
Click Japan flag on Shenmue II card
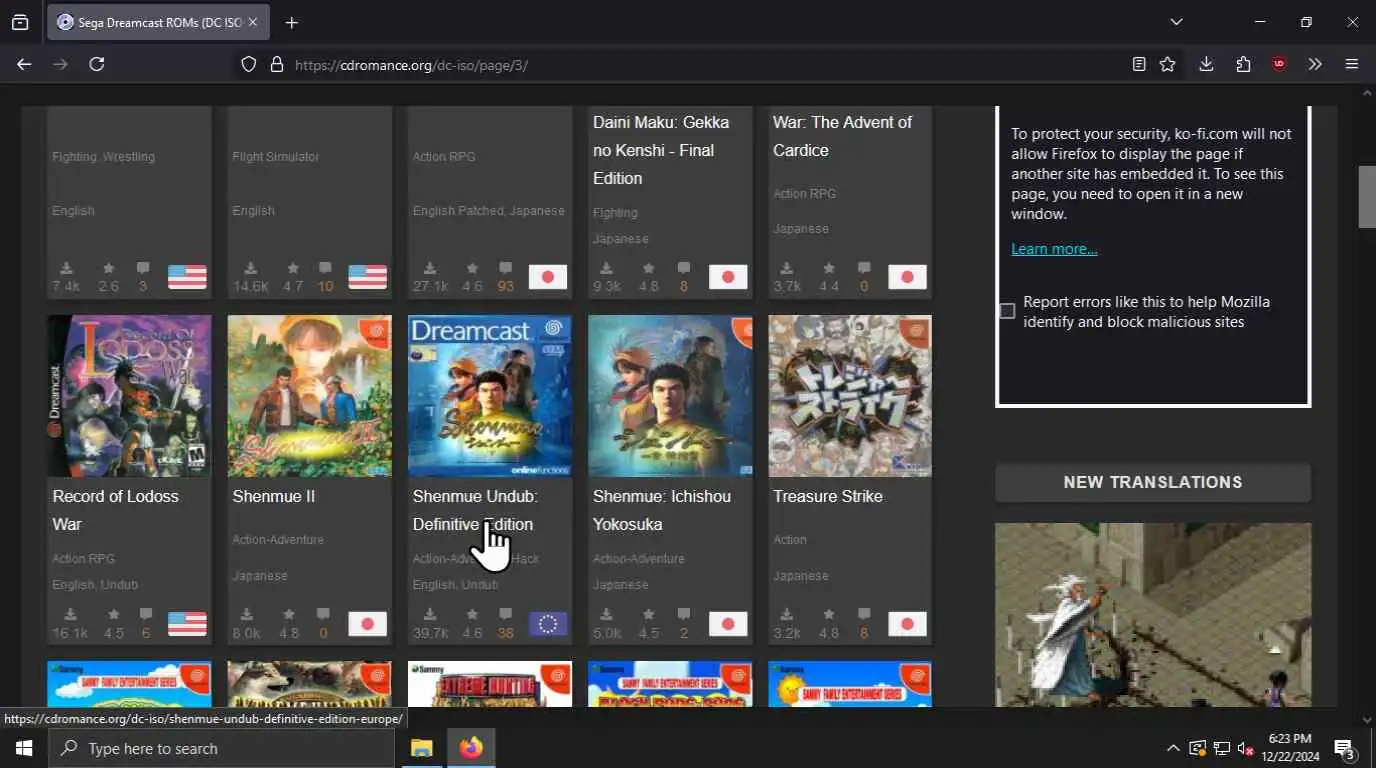[367, 624]
